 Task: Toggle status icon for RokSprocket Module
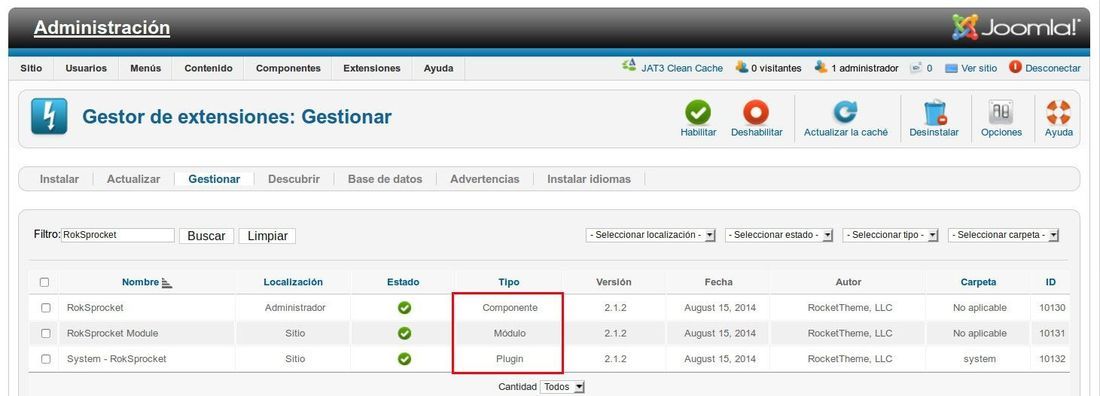pos(404,334)
